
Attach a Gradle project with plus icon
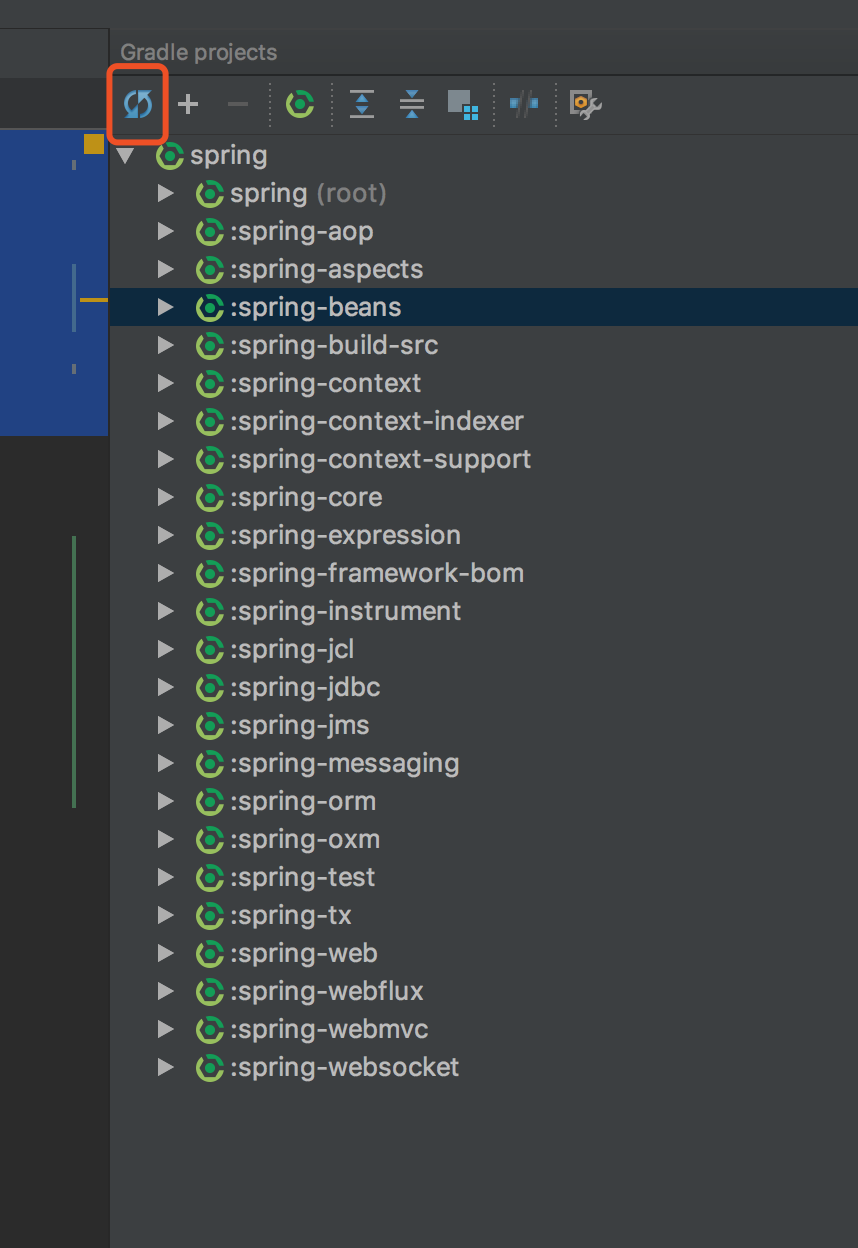tap(188, 104)
